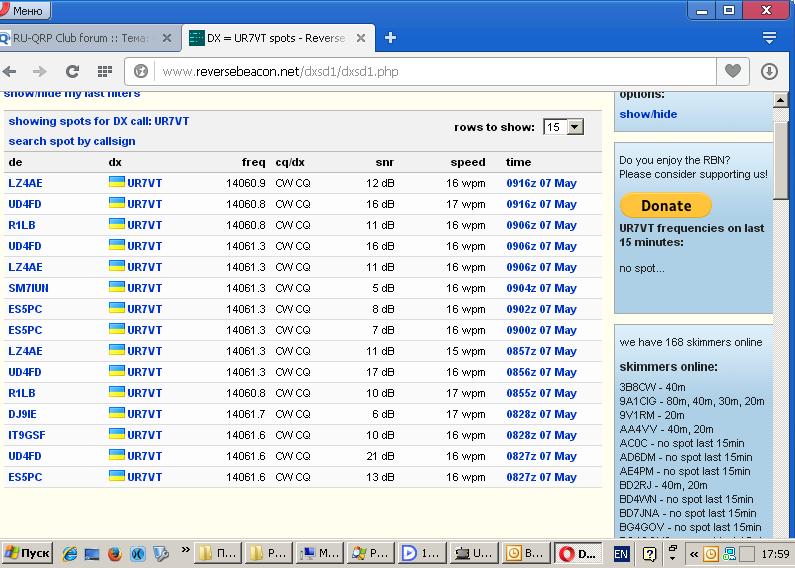
Task: Click search spot by callsign link
Action: pos(72,141)
